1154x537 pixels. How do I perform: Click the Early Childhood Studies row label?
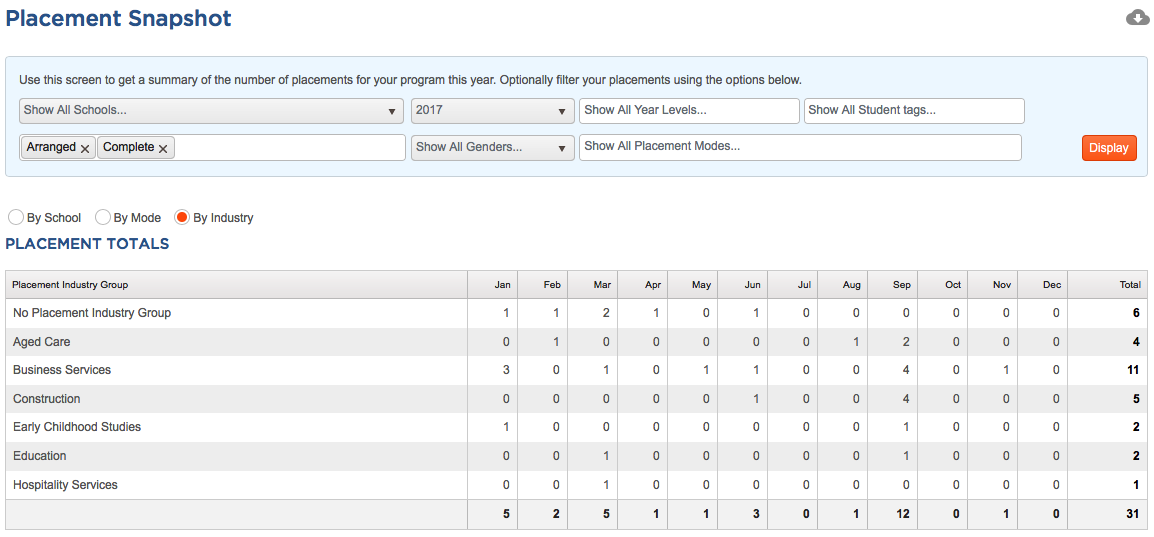click(77, 427)
